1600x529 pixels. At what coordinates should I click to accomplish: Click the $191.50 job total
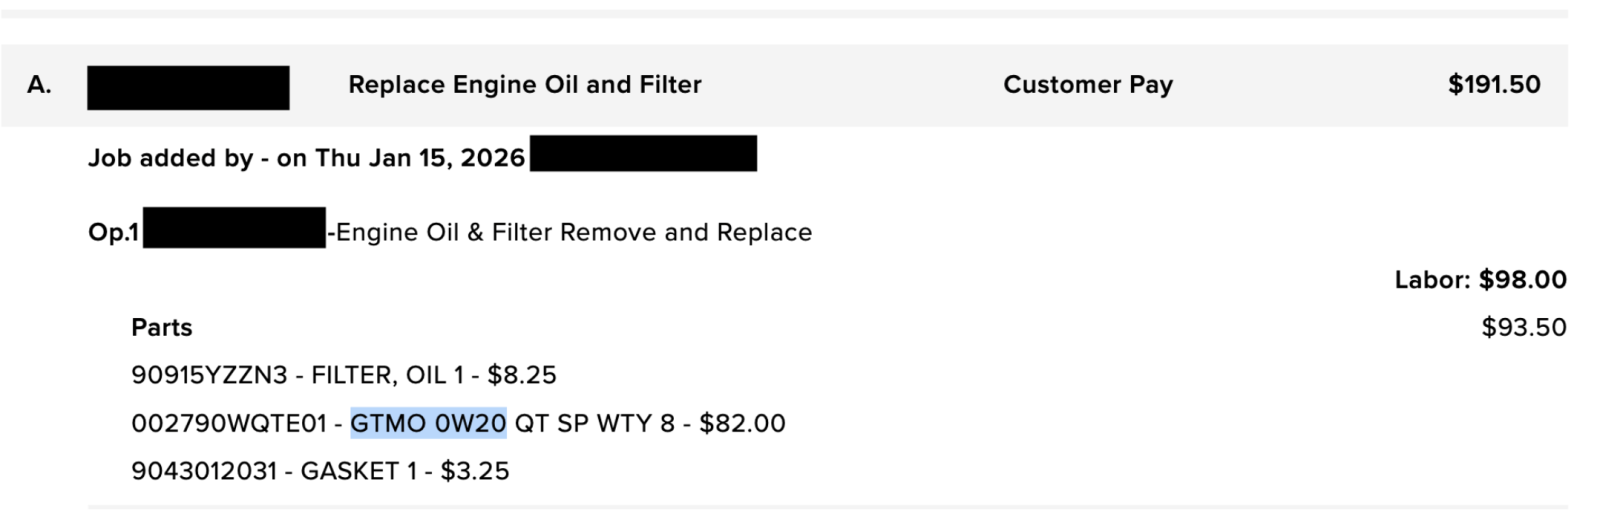(x=1493, y=85)
